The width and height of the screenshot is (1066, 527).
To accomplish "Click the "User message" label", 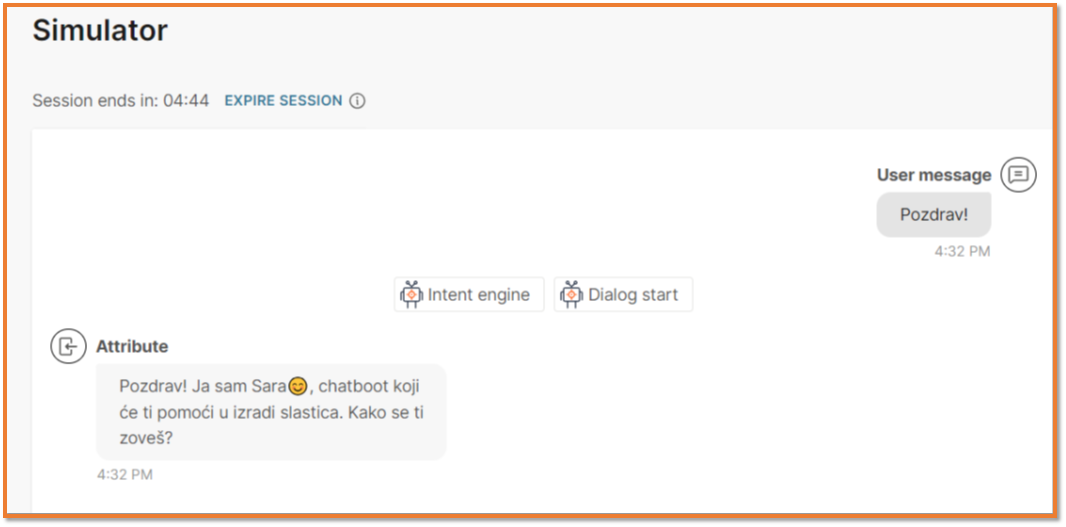I will [x=933, y=175].
